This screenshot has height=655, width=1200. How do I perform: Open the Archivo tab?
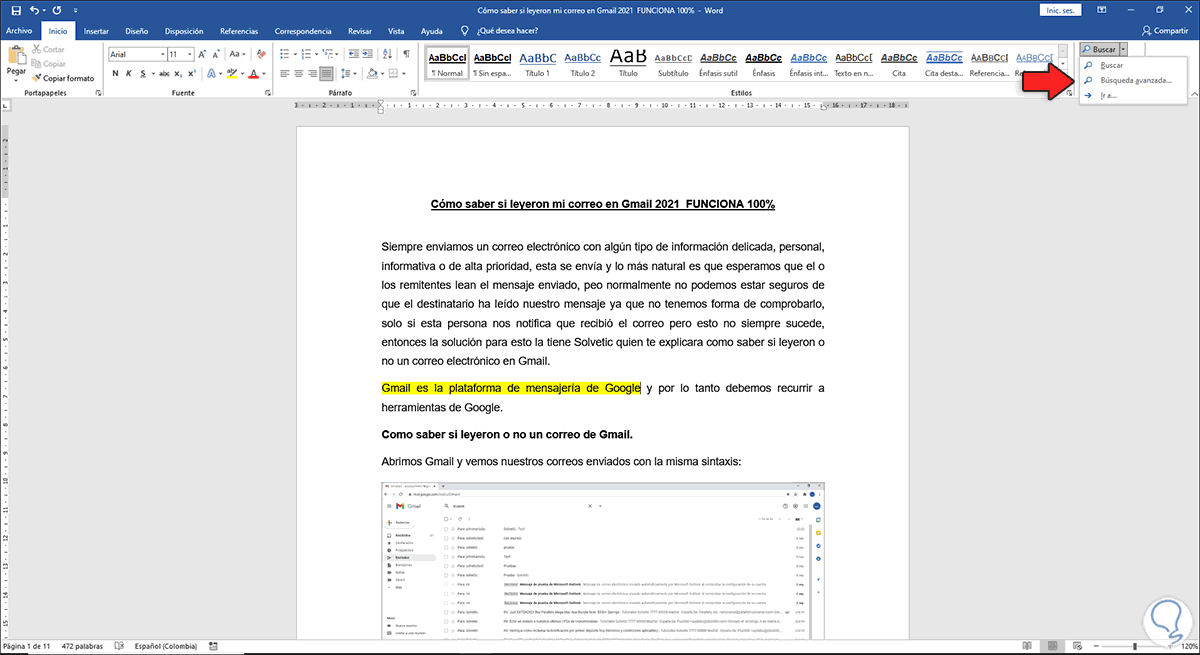coord(19,31)
